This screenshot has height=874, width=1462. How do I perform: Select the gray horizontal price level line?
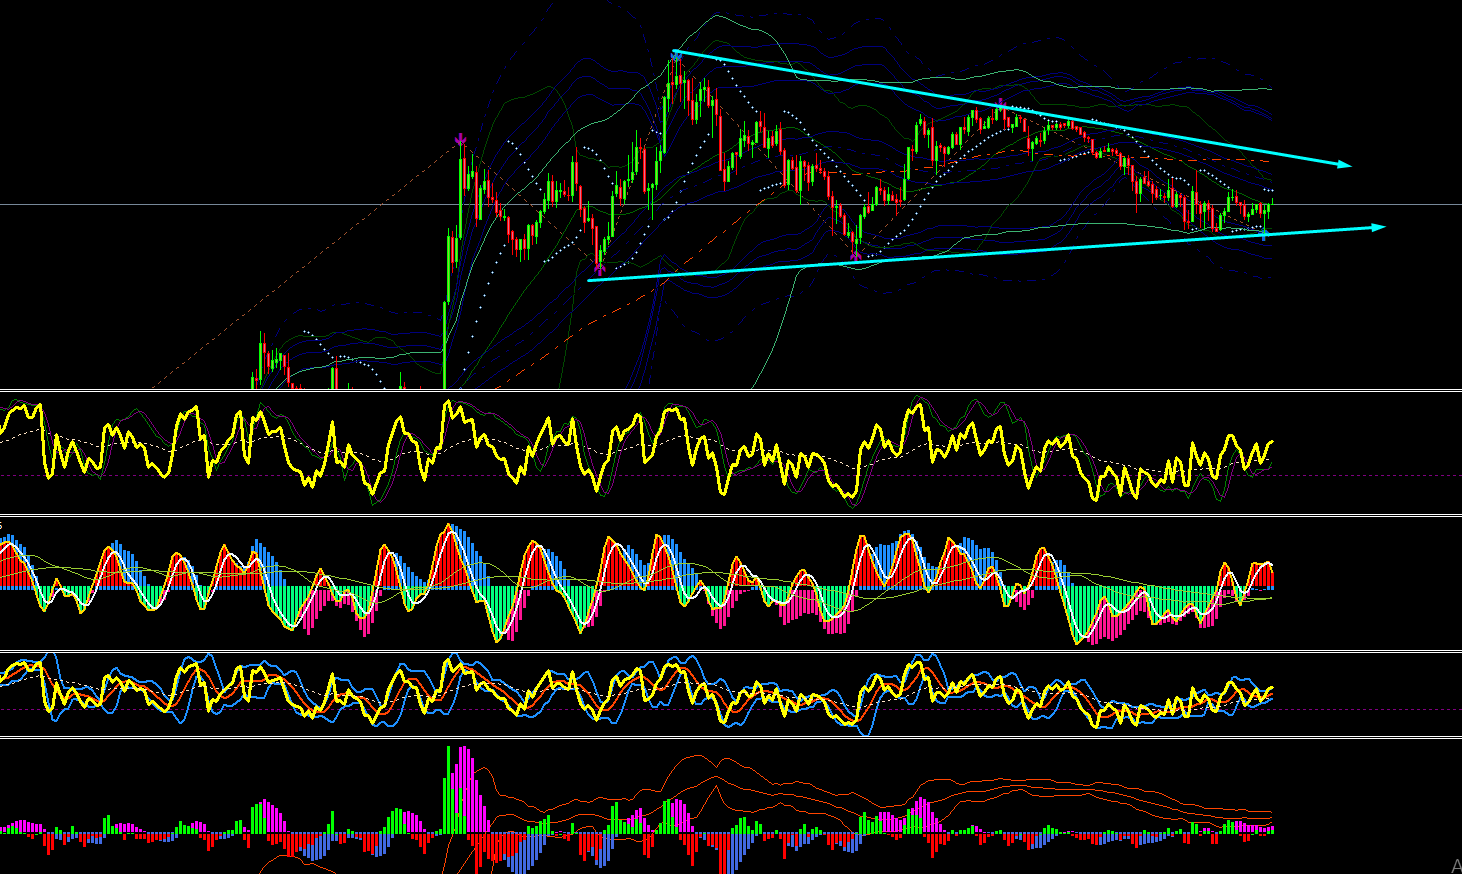pyautogui.click(x=731, y=204)
